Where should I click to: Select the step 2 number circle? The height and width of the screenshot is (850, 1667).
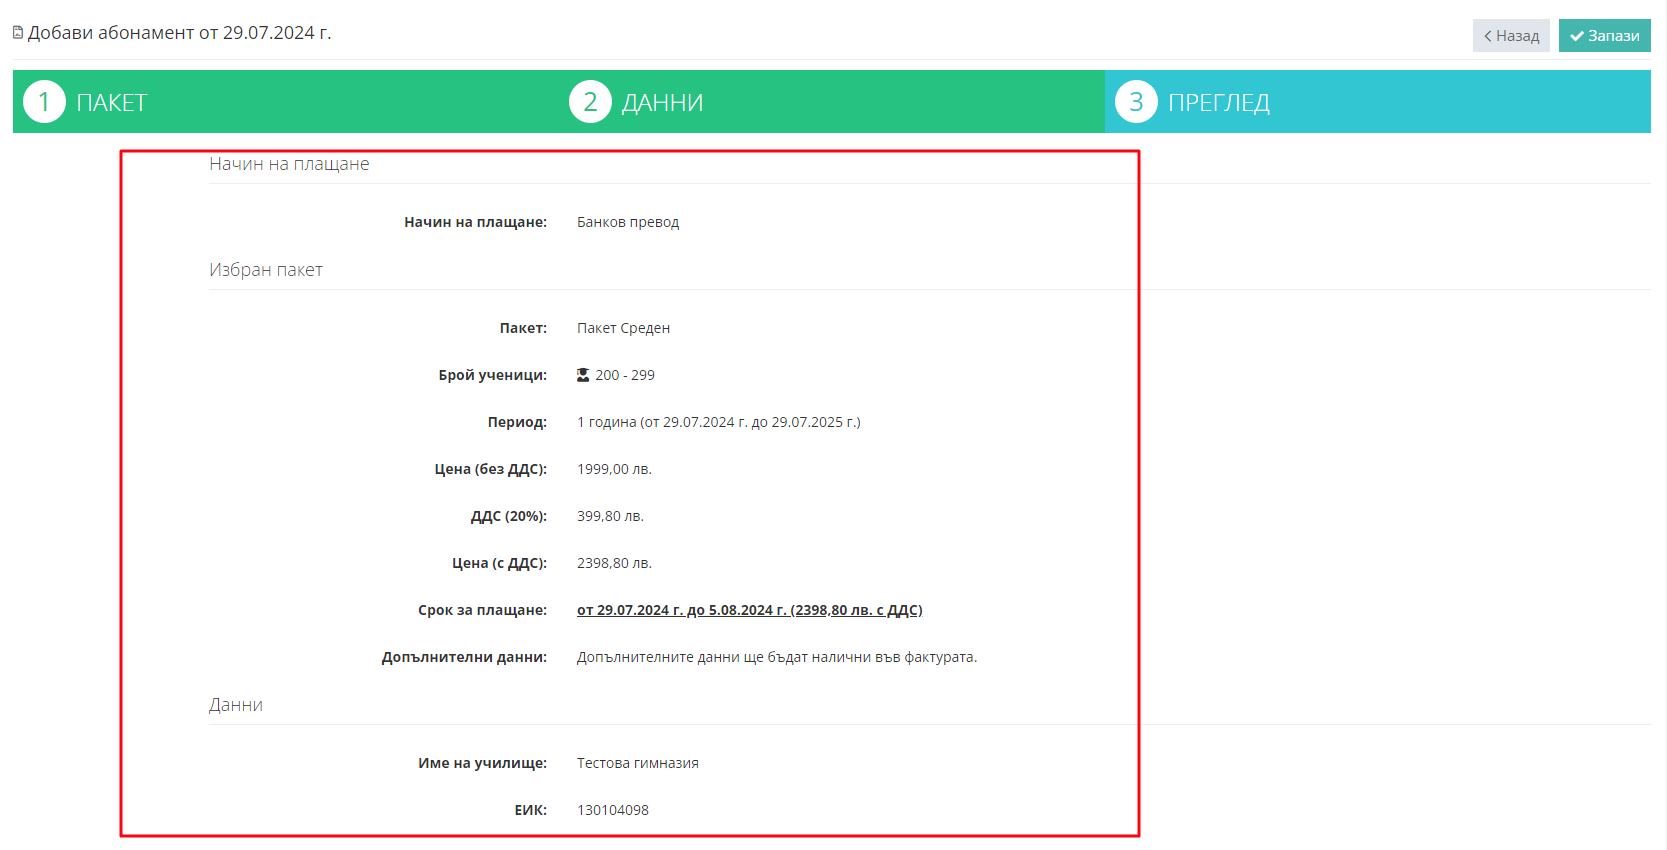tap(590, 102)
